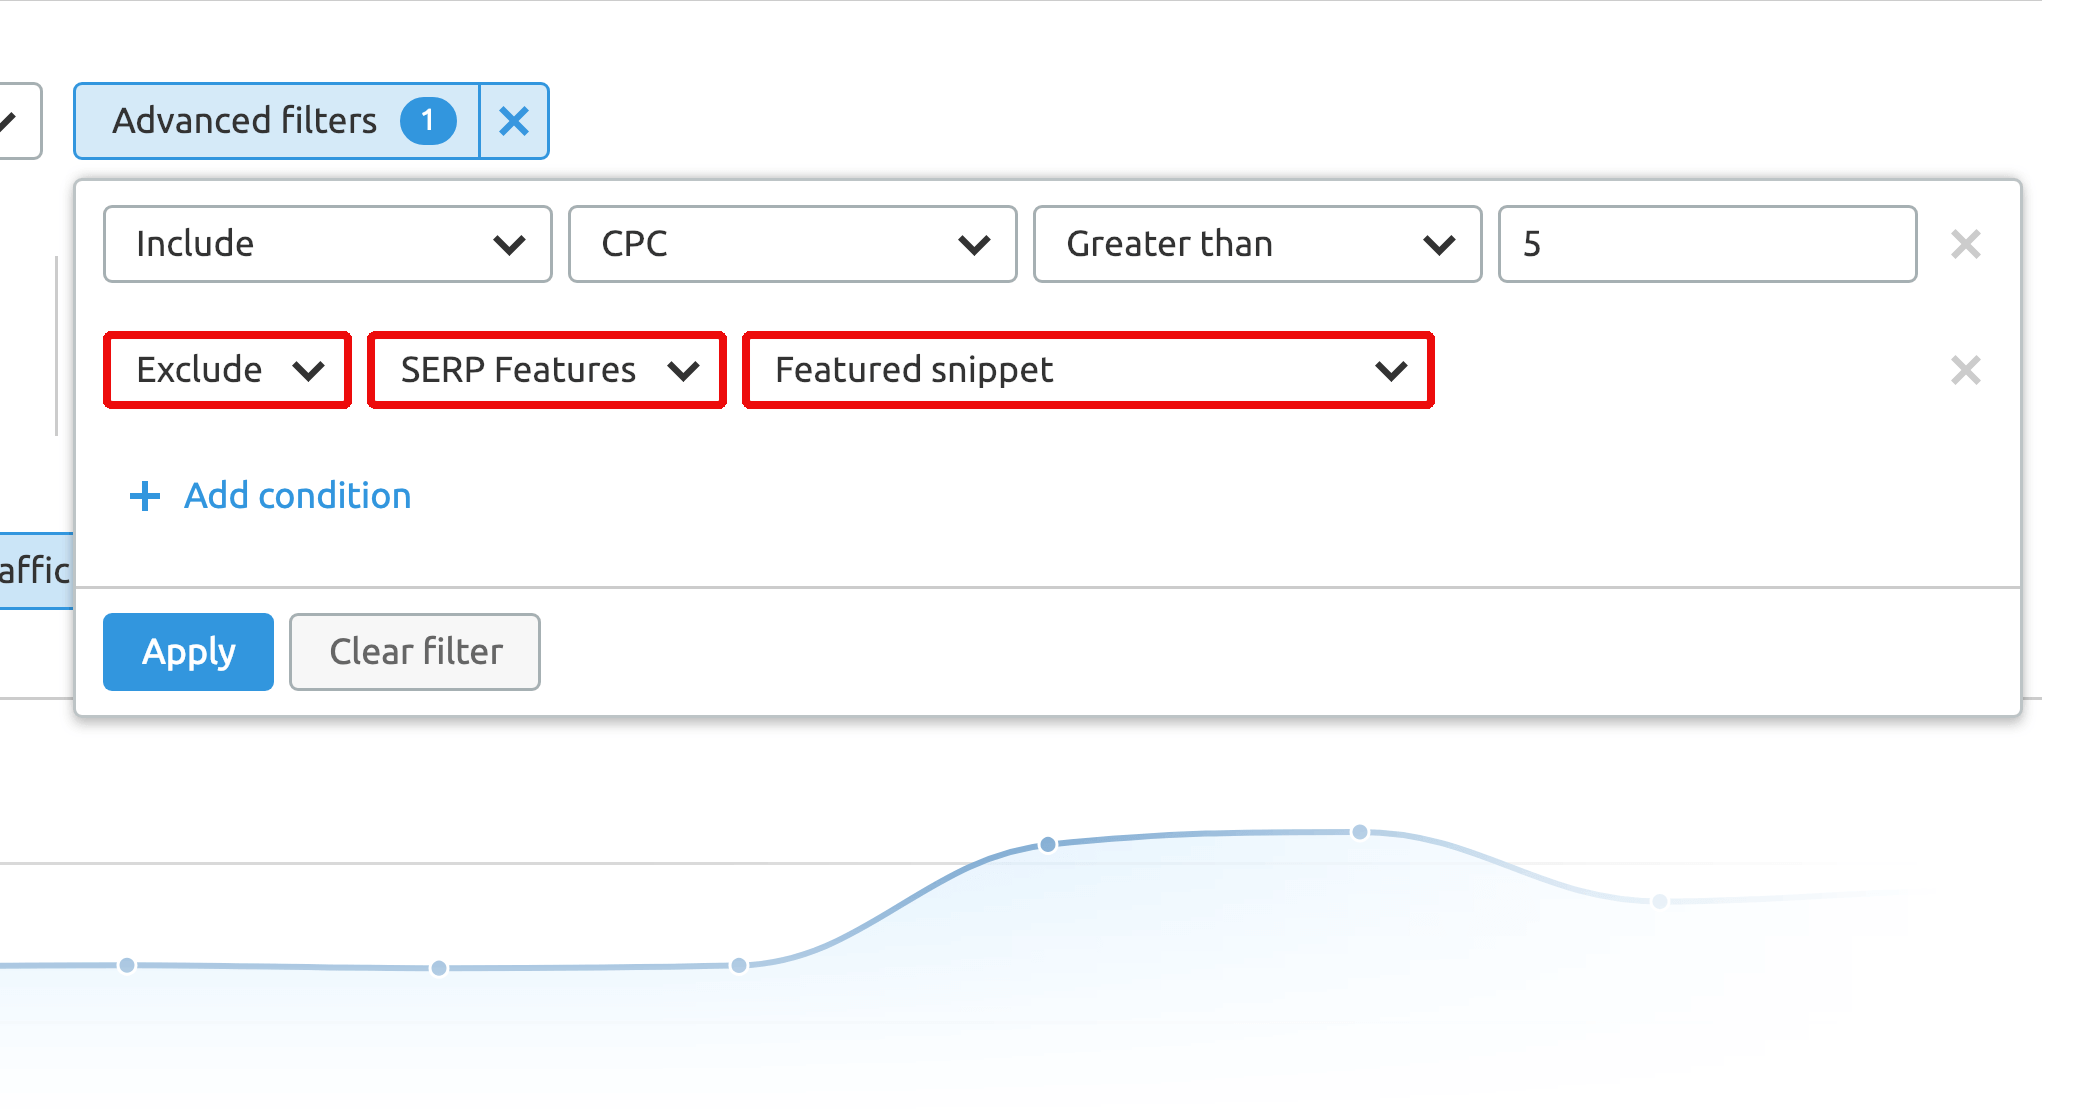
Task: Click the Add condition link
Action: click(x=297, y=496)
